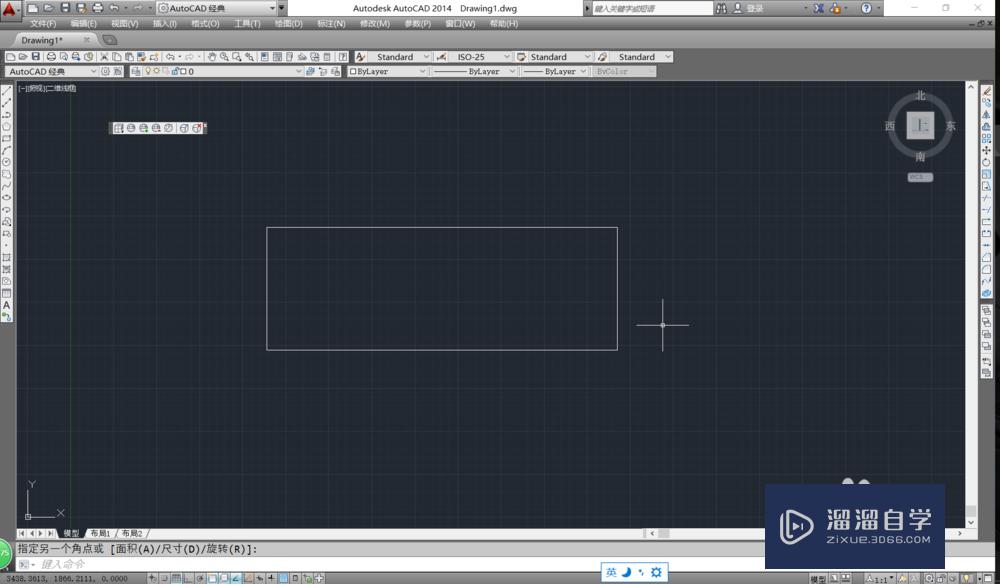Click the Dimension Style icon beside ISO-25
The width and height of the screenshot is (1000, 584).
[441, 57]
